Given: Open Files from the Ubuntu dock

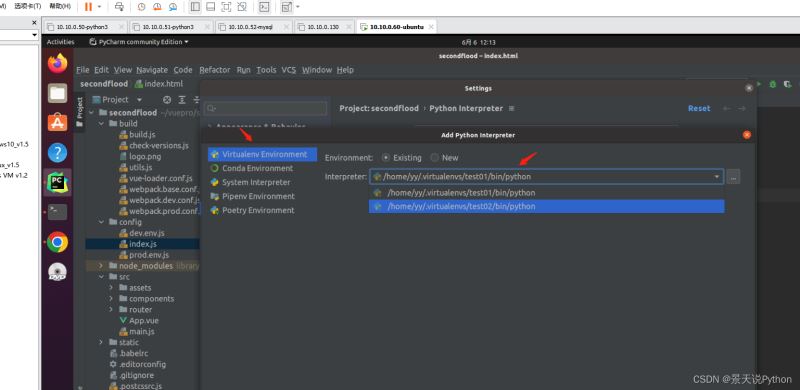Looking at the screenshot, I should pos(58,93).
